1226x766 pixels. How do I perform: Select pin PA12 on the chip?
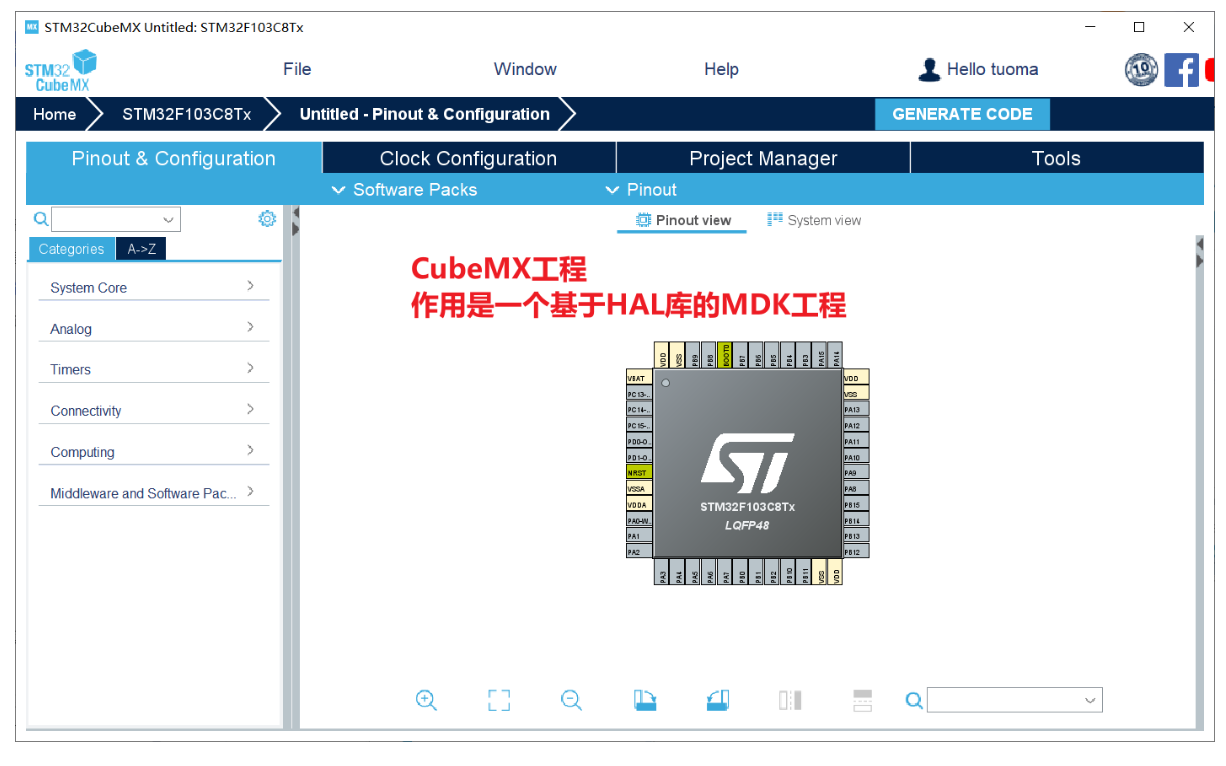coord(856,425)
